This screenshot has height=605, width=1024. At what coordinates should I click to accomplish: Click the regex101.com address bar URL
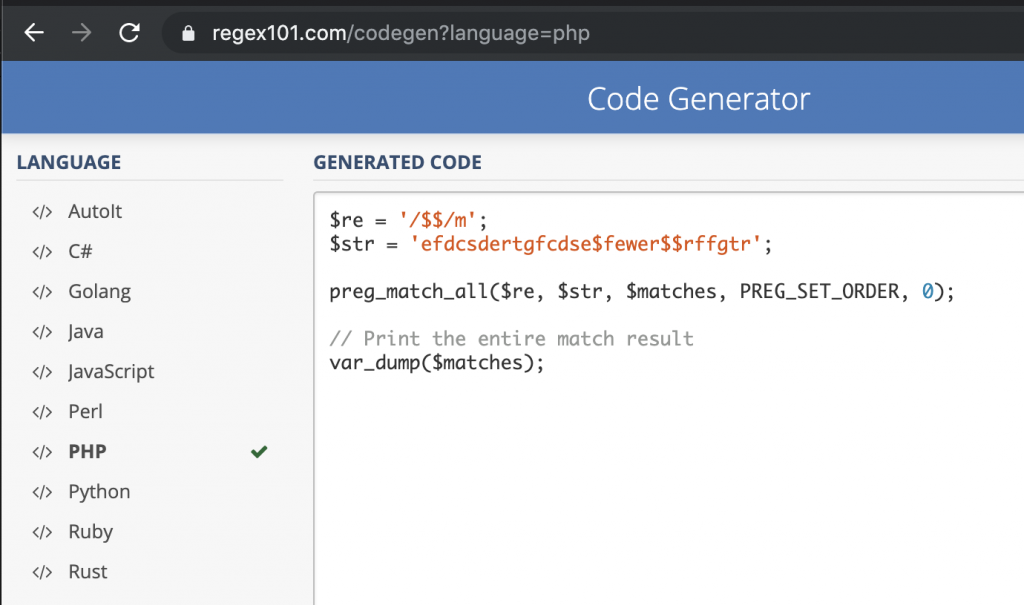(400, 34)
